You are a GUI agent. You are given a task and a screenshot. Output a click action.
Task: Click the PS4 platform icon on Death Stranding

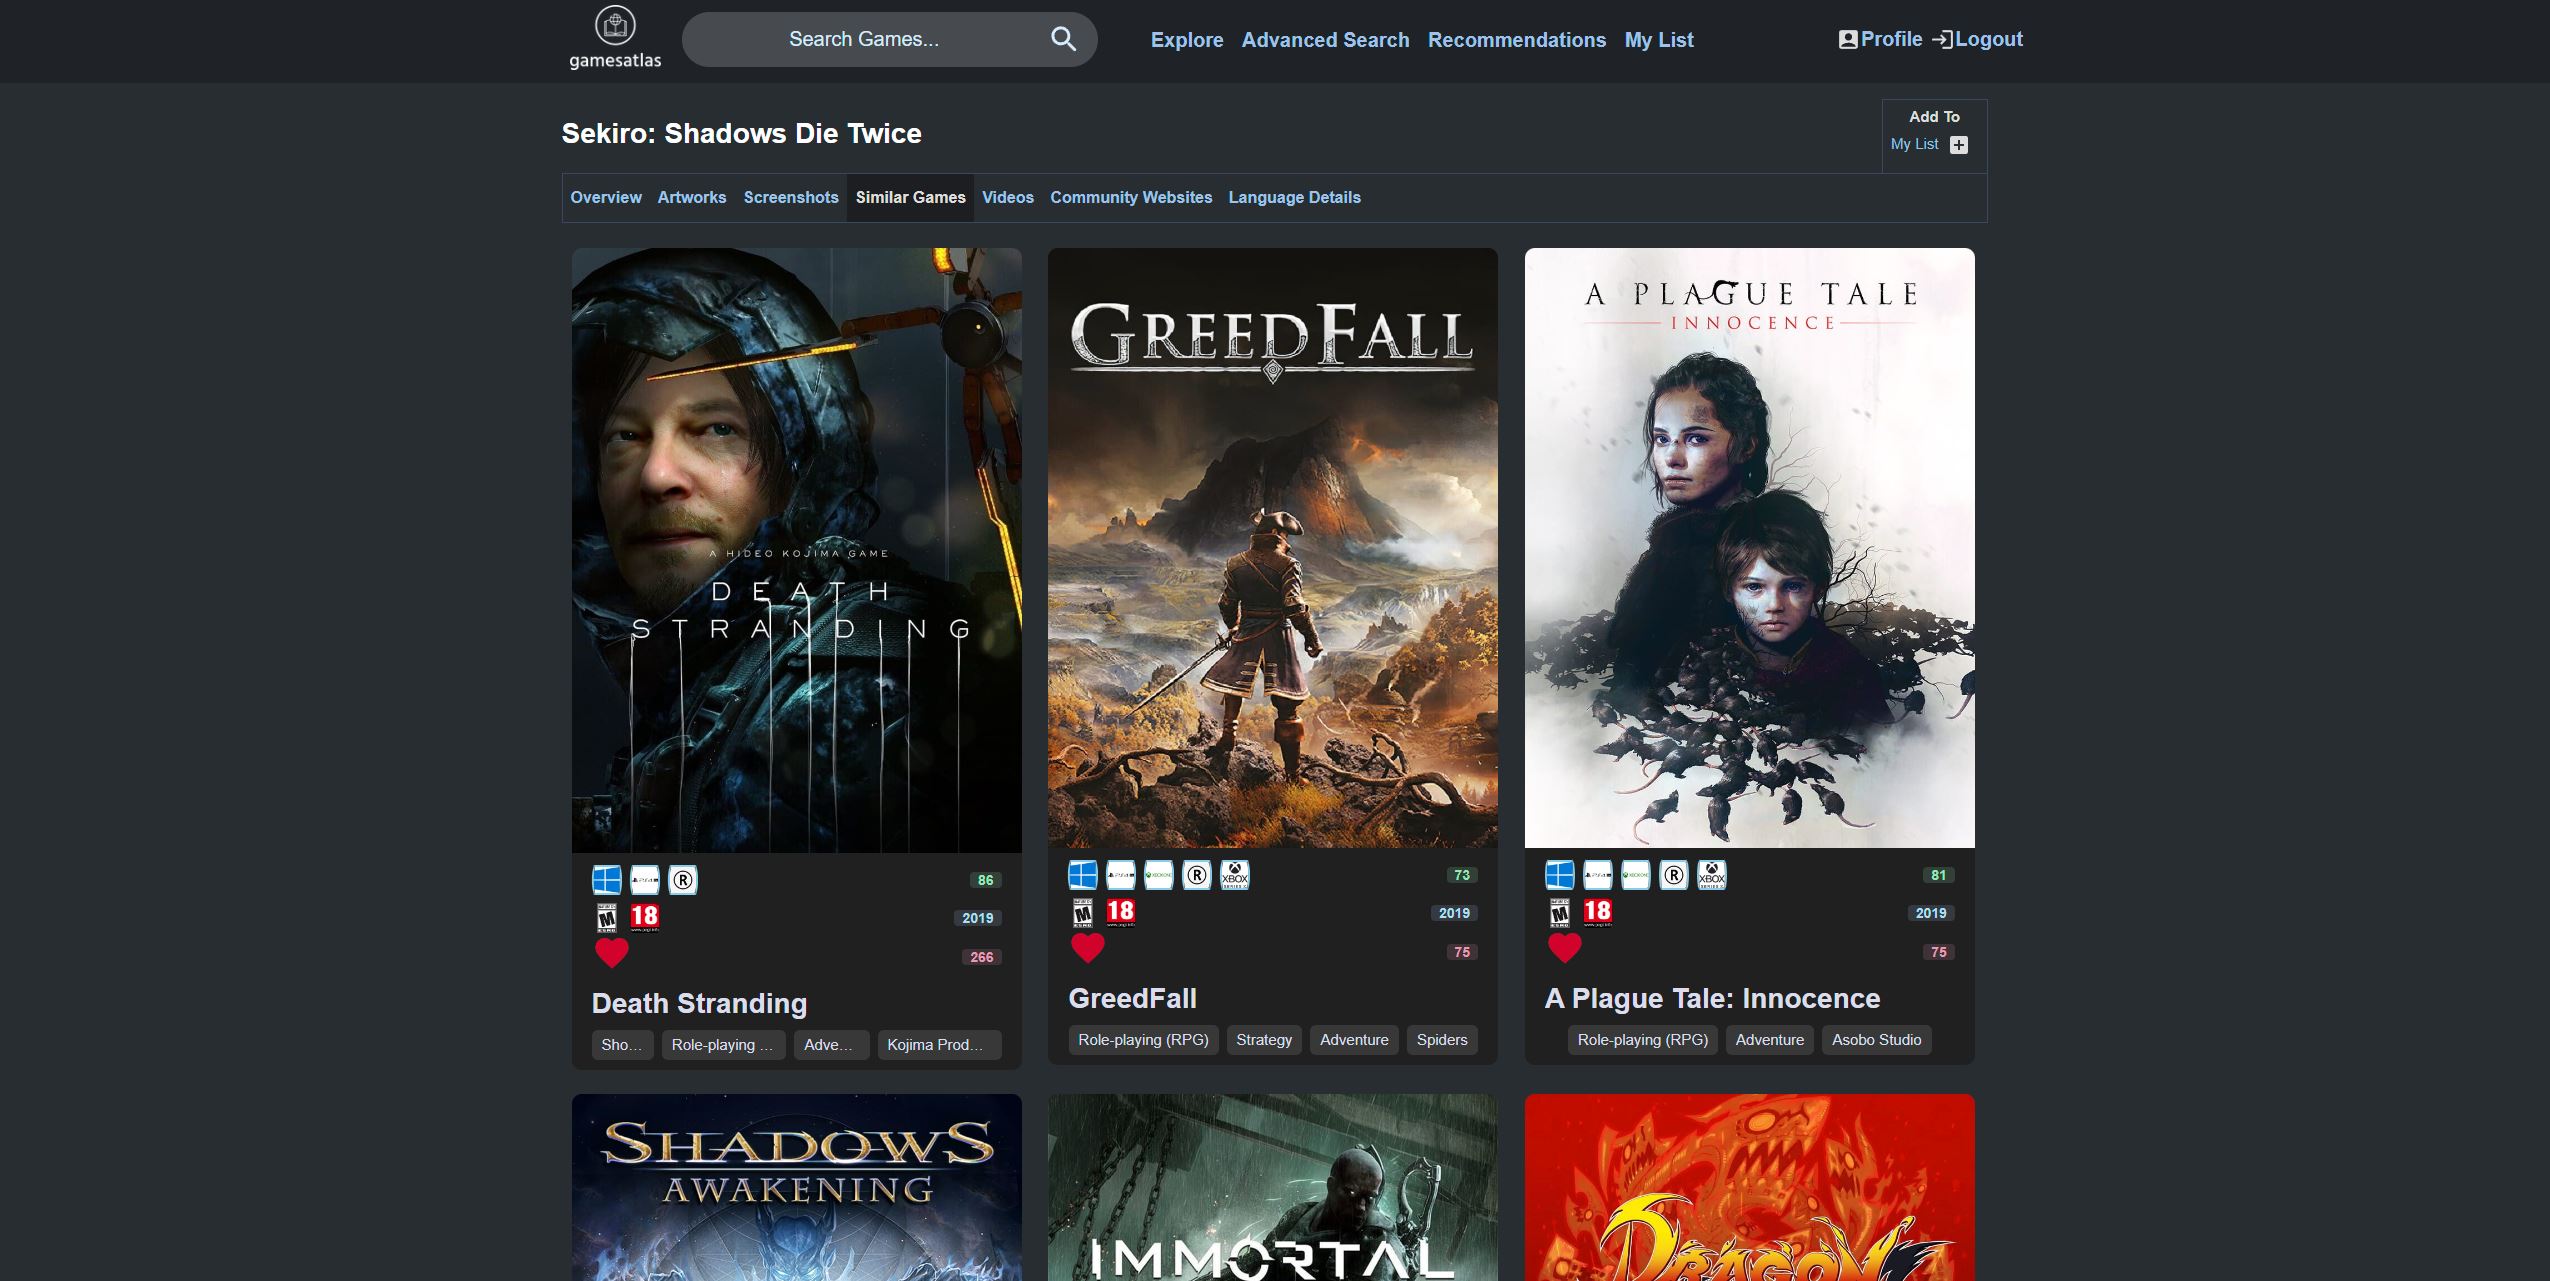coord(645,880)
